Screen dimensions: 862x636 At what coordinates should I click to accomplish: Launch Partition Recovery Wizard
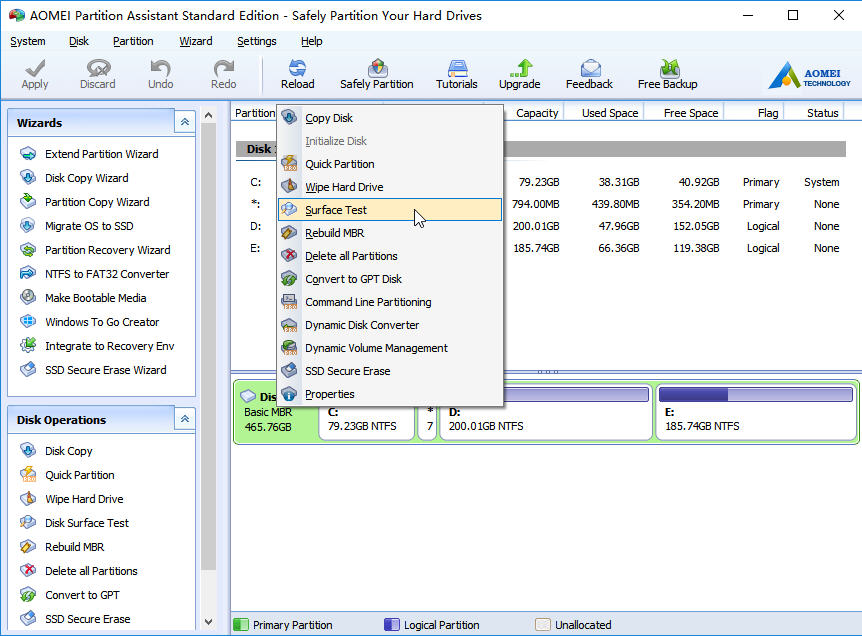tap(108, 250)
